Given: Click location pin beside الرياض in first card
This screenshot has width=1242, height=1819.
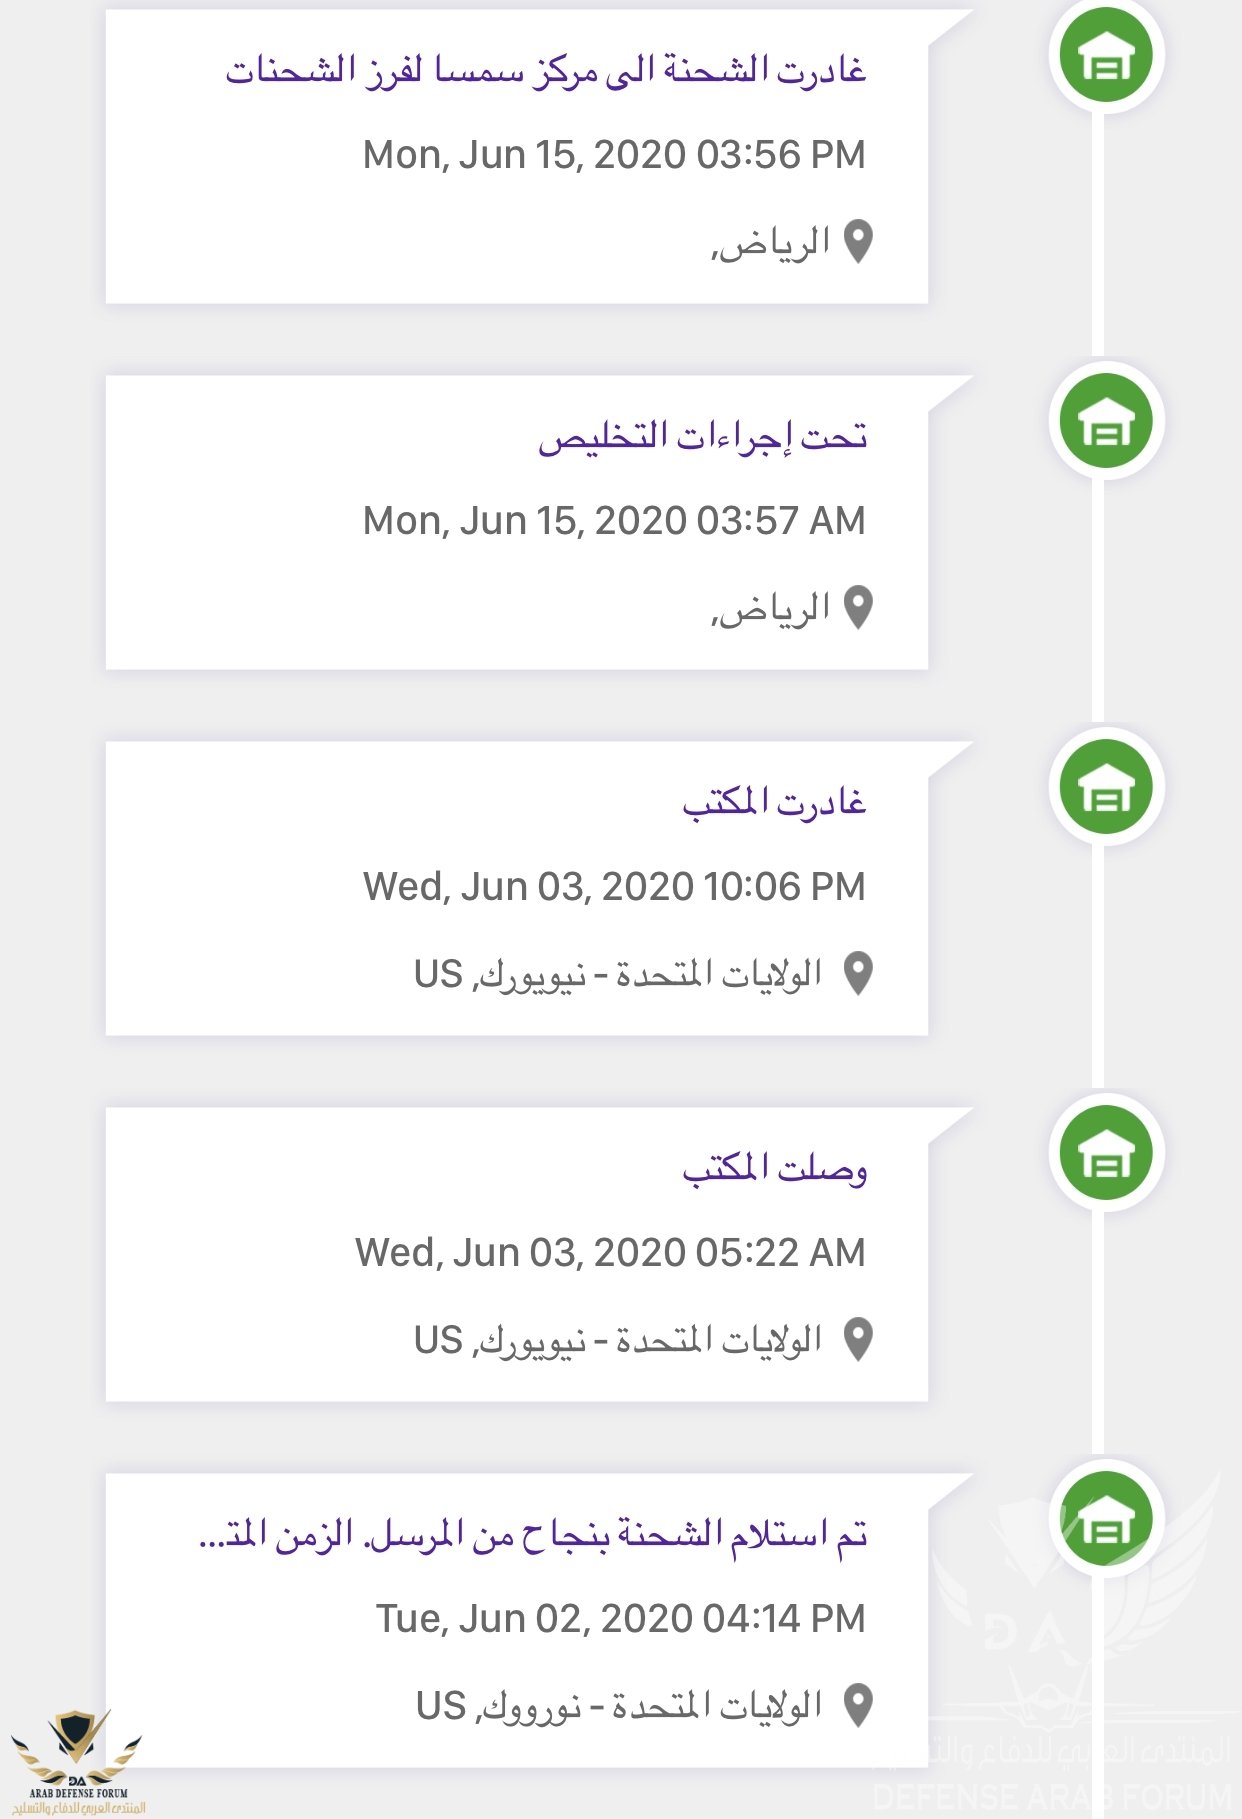Looking at the screenshot, I should (x=858, y=242).
